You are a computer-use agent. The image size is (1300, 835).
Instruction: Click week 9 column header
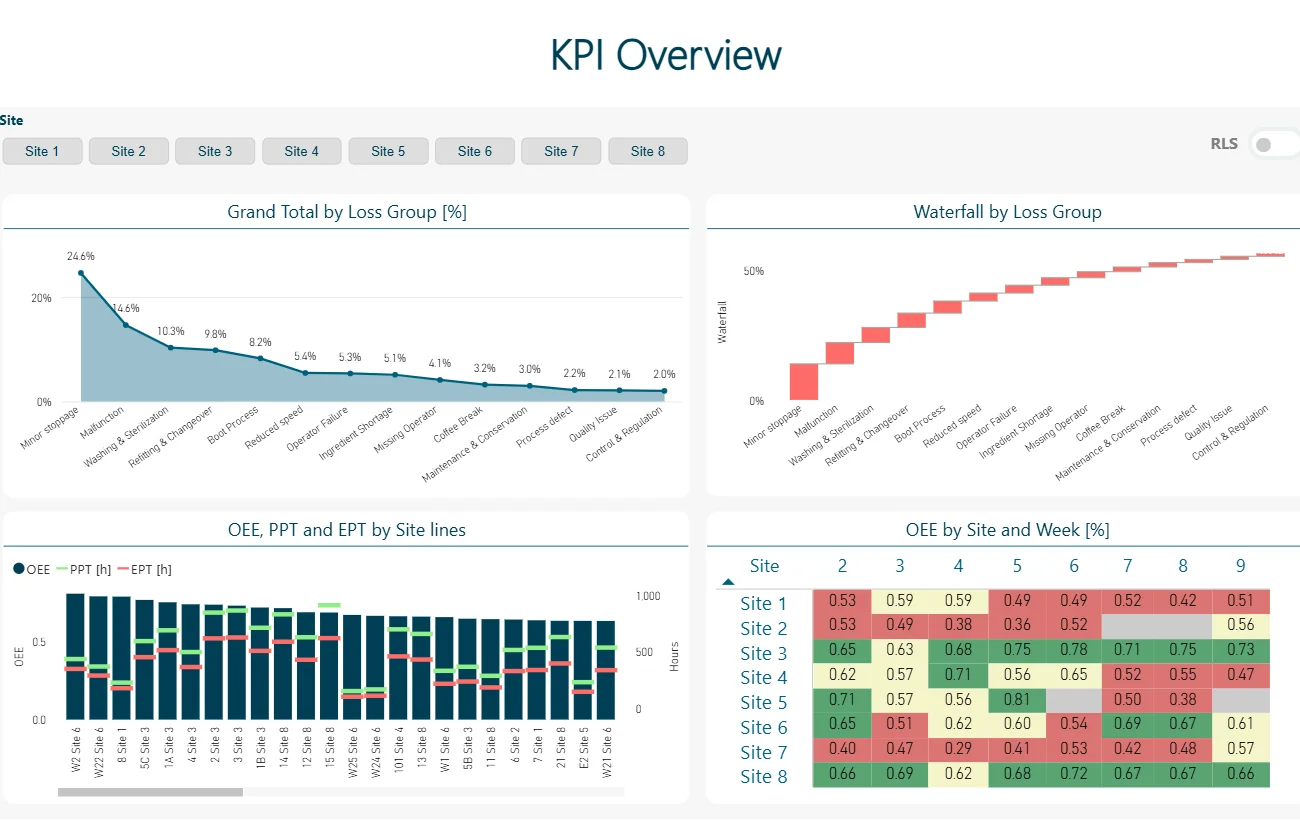tap(1241, 566)
